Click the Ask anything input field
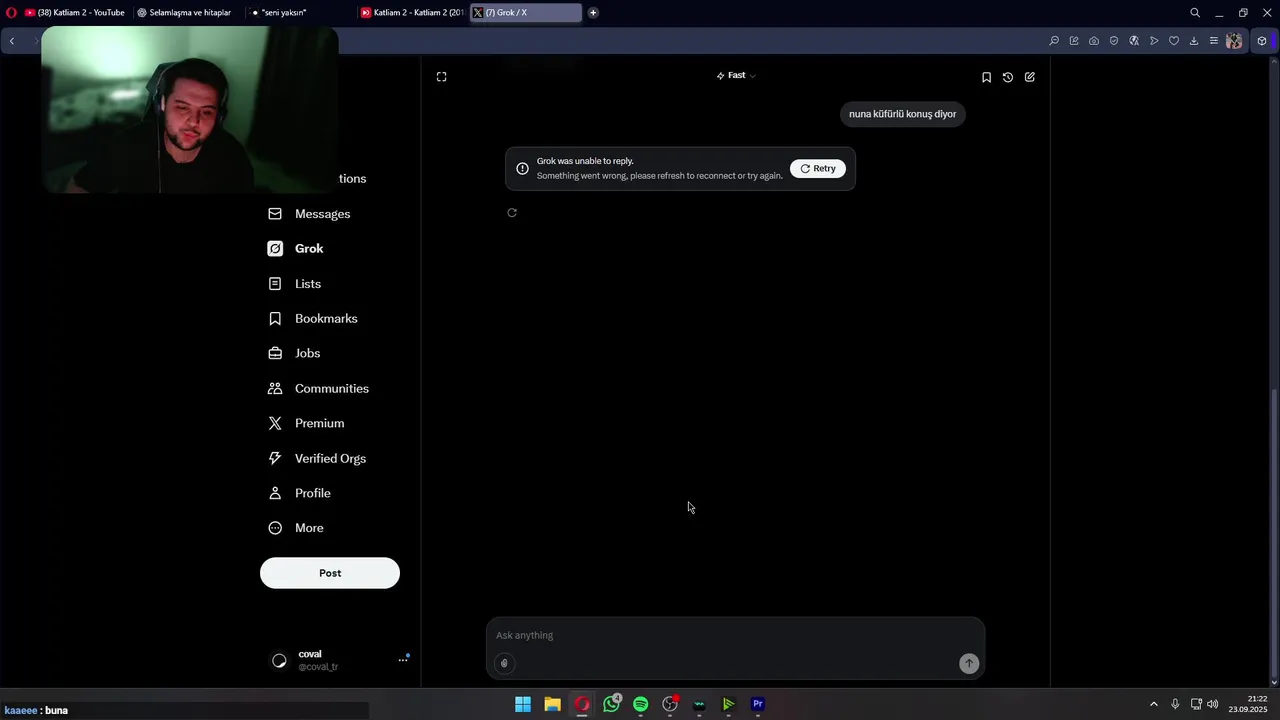The image size is (1280, 720). (735, 636)
